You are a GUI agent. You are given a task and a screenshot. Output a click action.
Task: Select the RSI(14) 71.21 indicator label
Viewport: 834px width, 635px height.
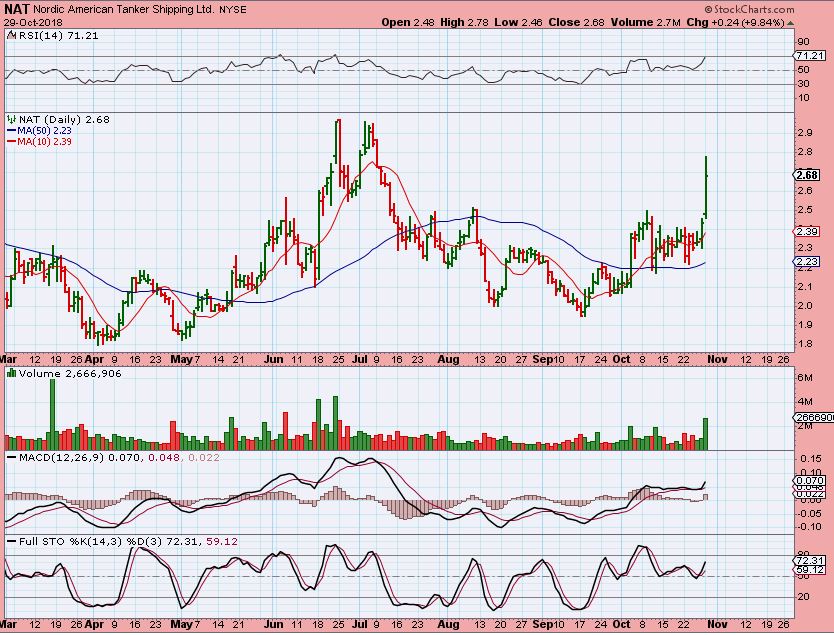pos(59,36)
